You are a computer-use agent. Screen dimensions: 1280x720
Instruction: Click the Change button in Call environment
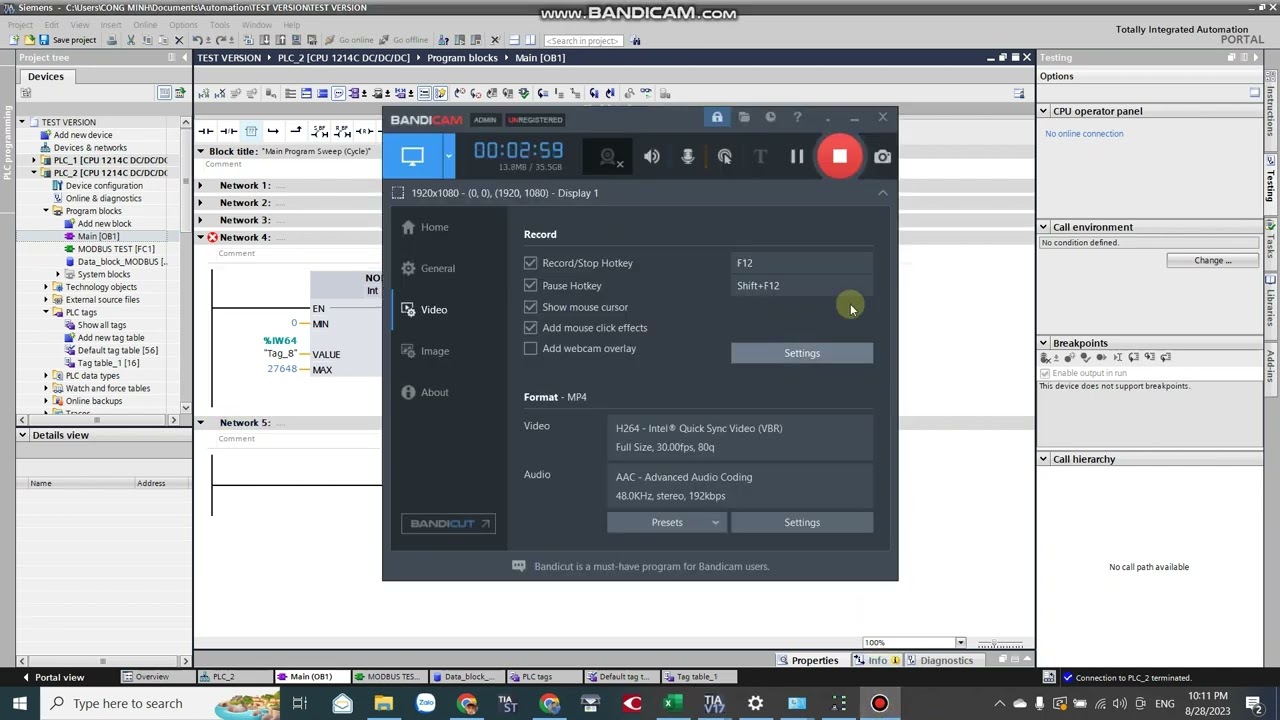tap(1212, 260)
